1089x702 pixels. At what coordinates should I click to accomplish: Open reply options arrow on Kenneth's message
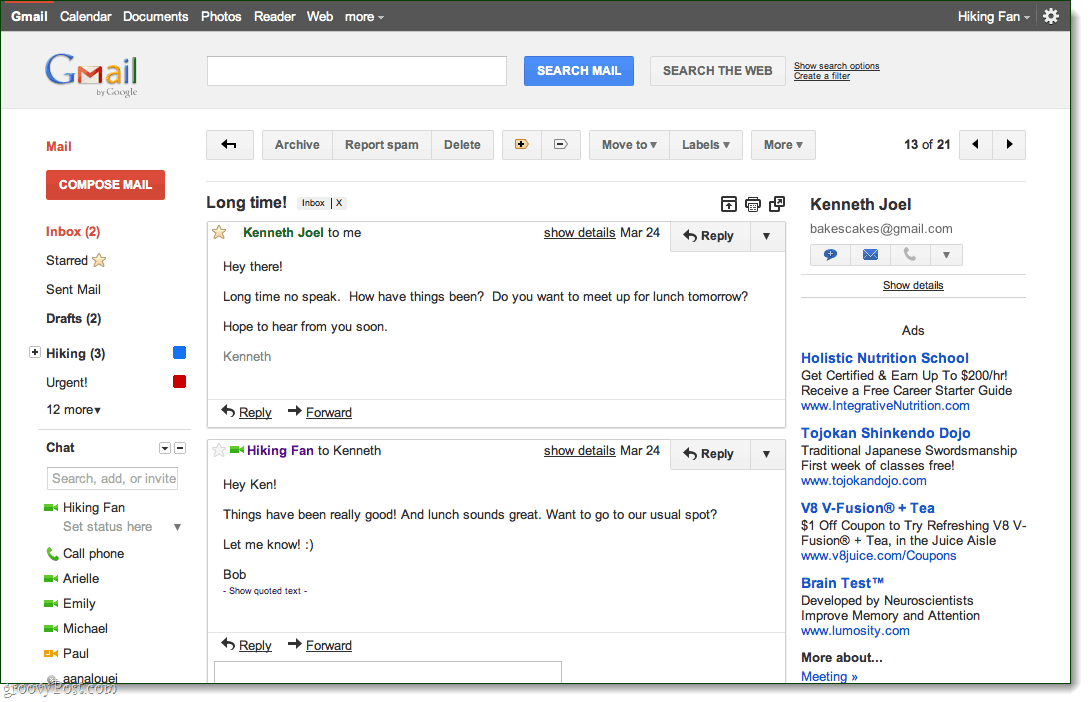coord(767,236)
